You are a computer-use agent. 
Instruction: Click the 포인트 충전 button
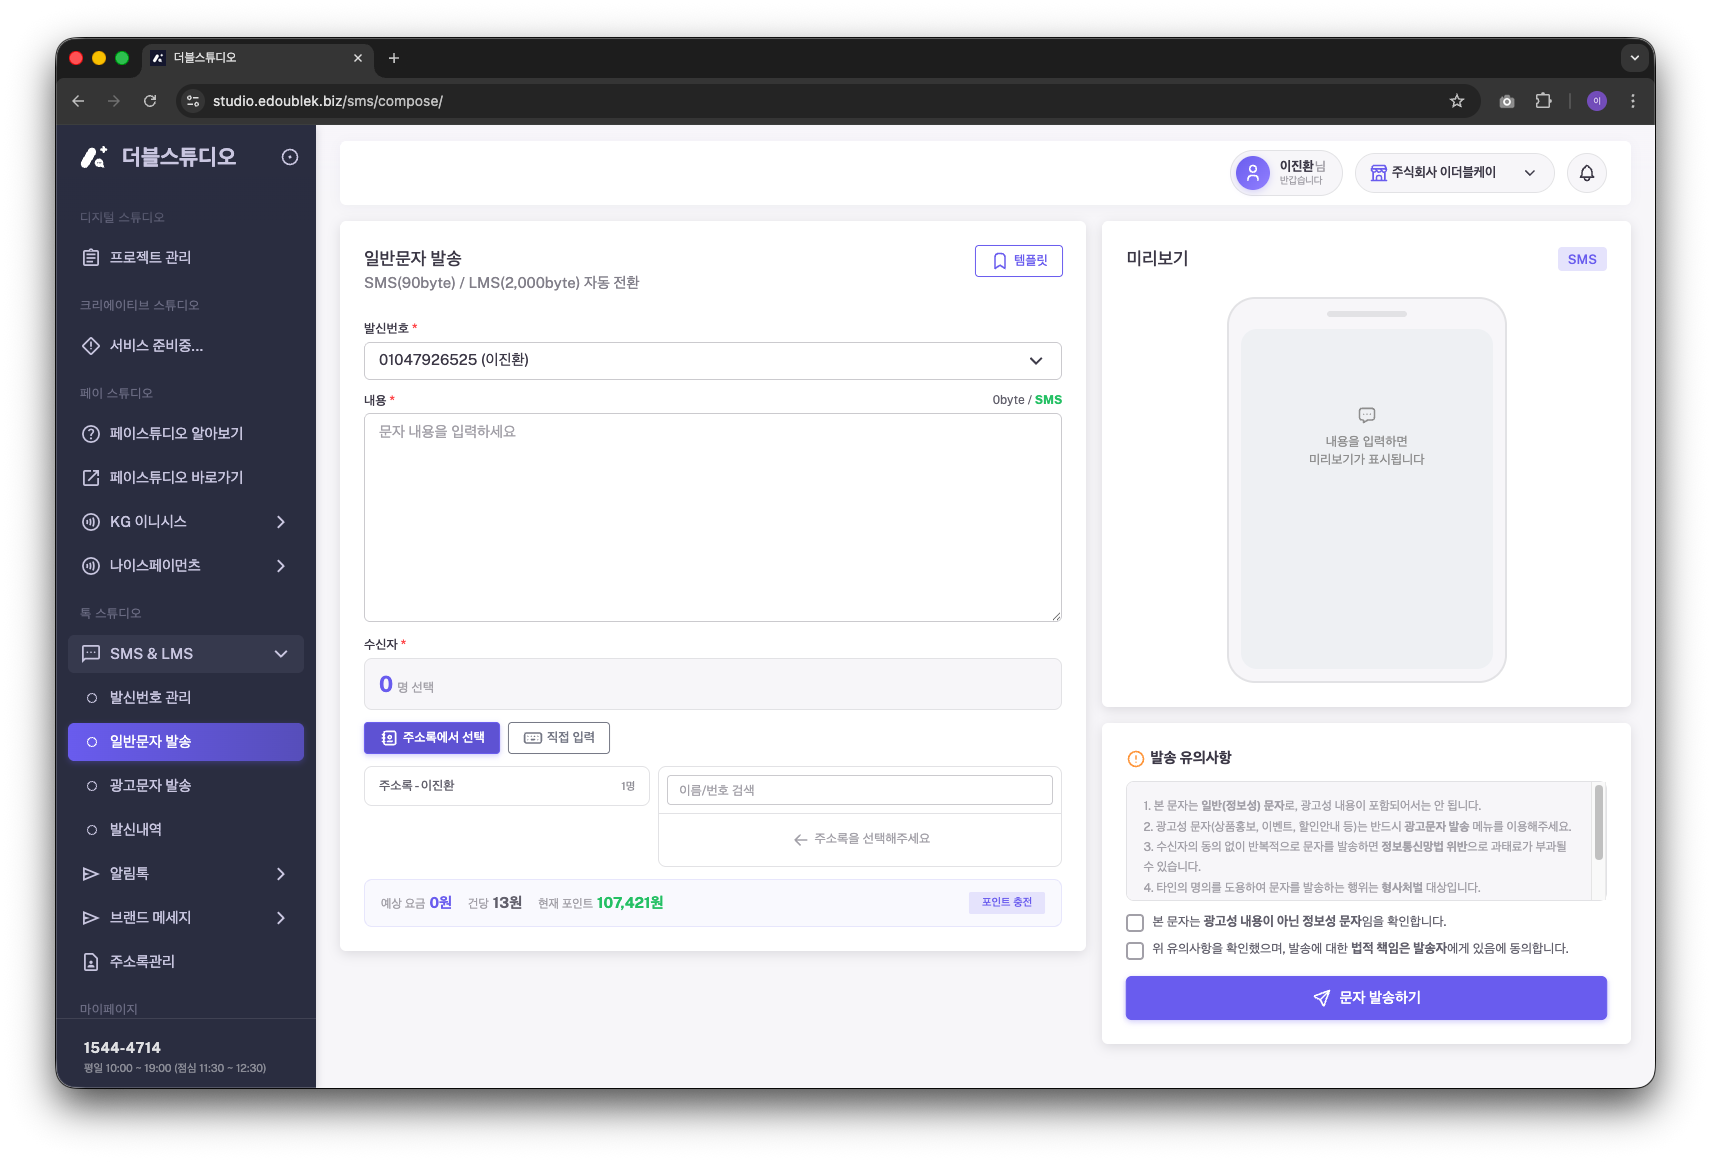[1007, 903]
